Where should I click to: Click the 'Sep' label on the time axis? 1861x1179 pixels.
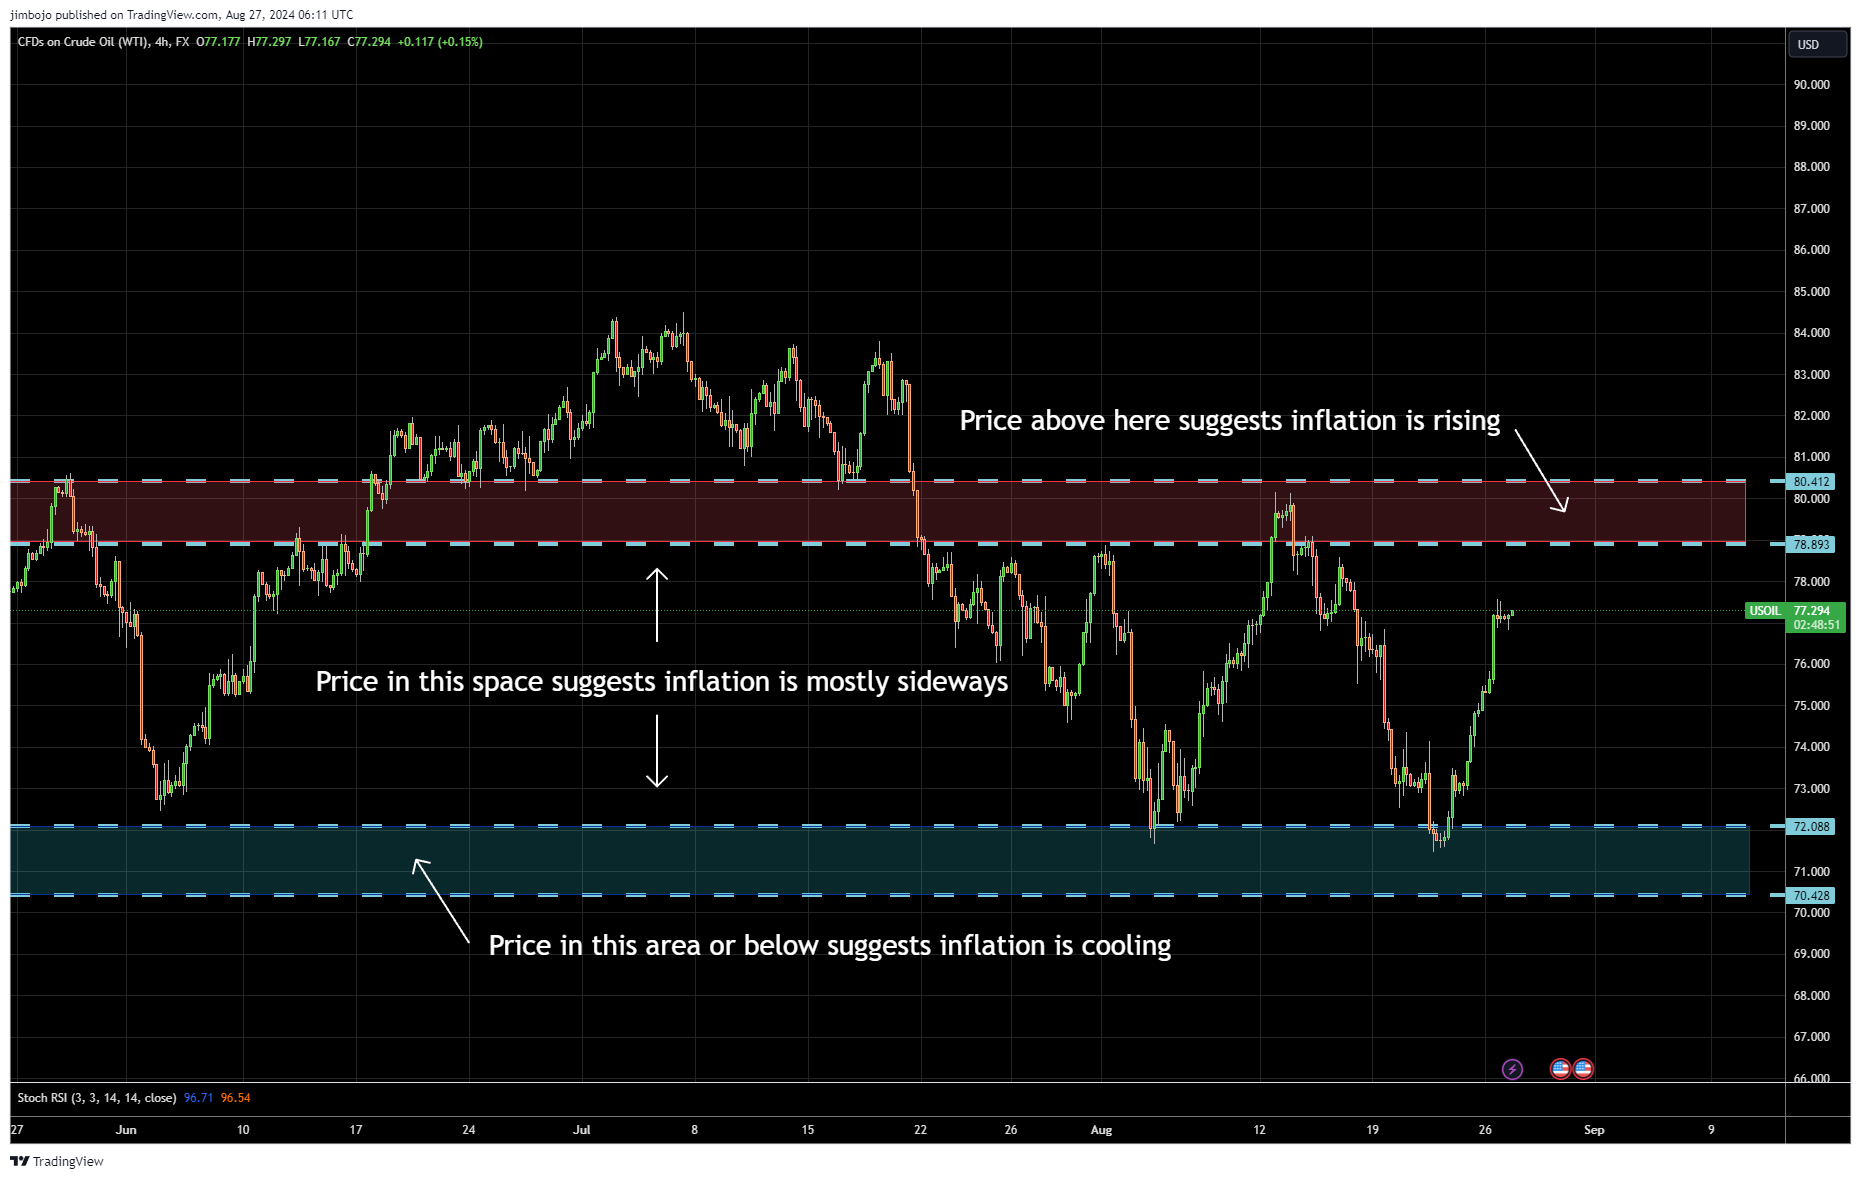[x=1594, y=1130]
